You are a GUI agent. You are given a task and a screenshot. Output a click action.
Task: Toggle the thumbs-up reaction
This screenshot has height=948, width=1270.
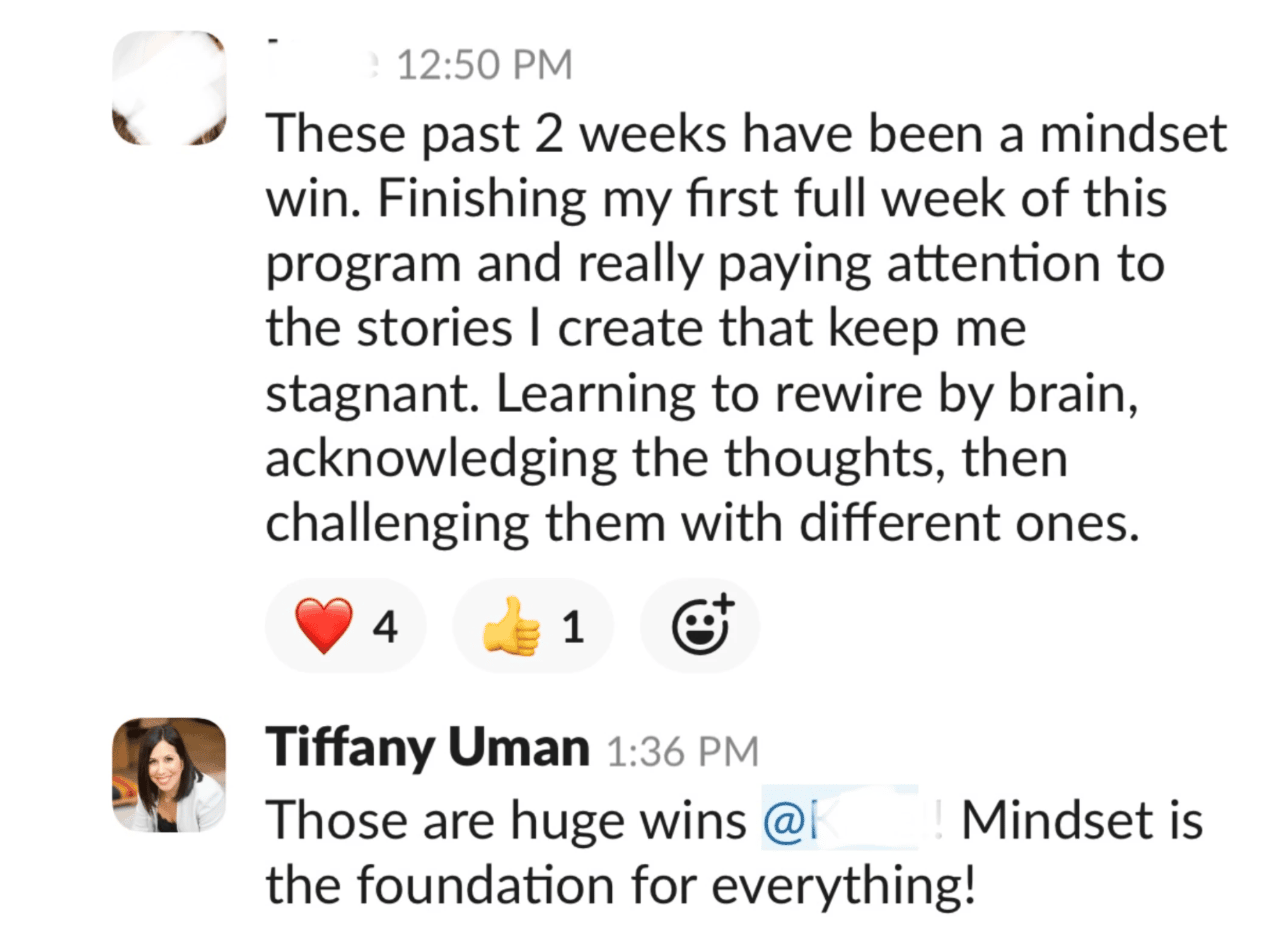532,626
